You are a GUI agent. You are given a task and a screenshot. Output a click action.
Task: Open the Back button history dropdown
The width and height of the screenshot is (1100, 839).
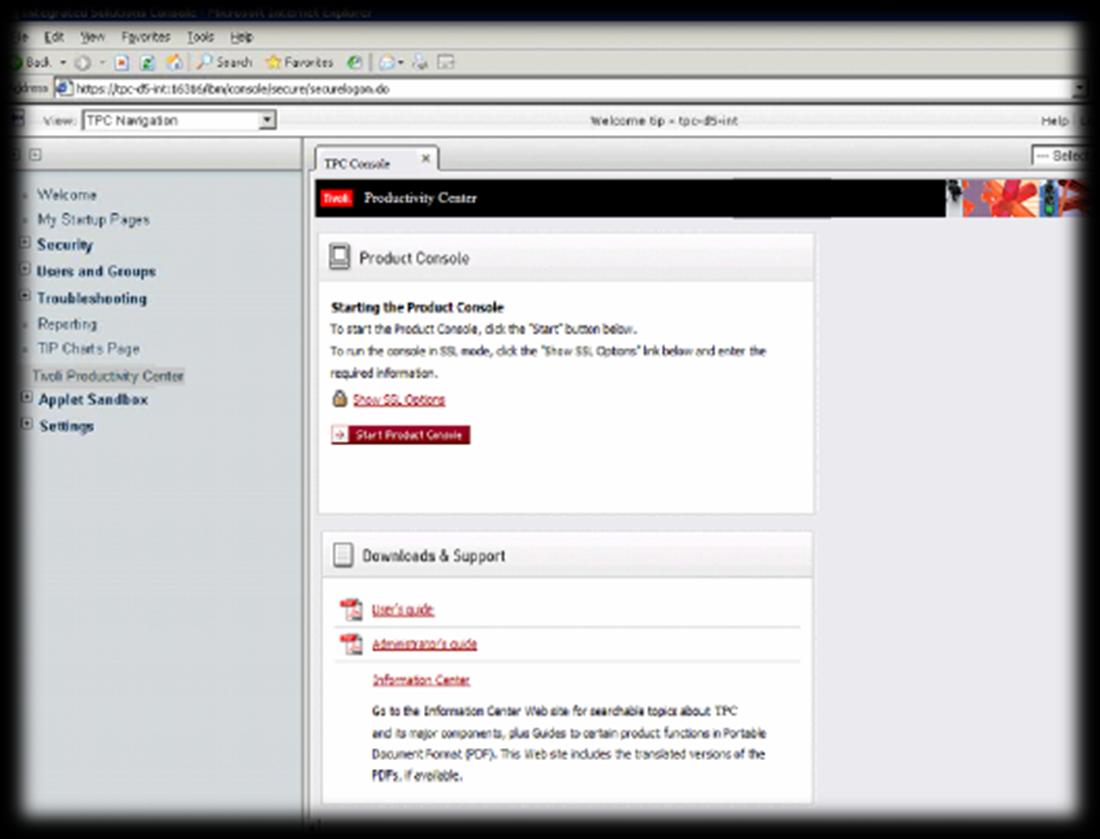click(x=62, y=62)
